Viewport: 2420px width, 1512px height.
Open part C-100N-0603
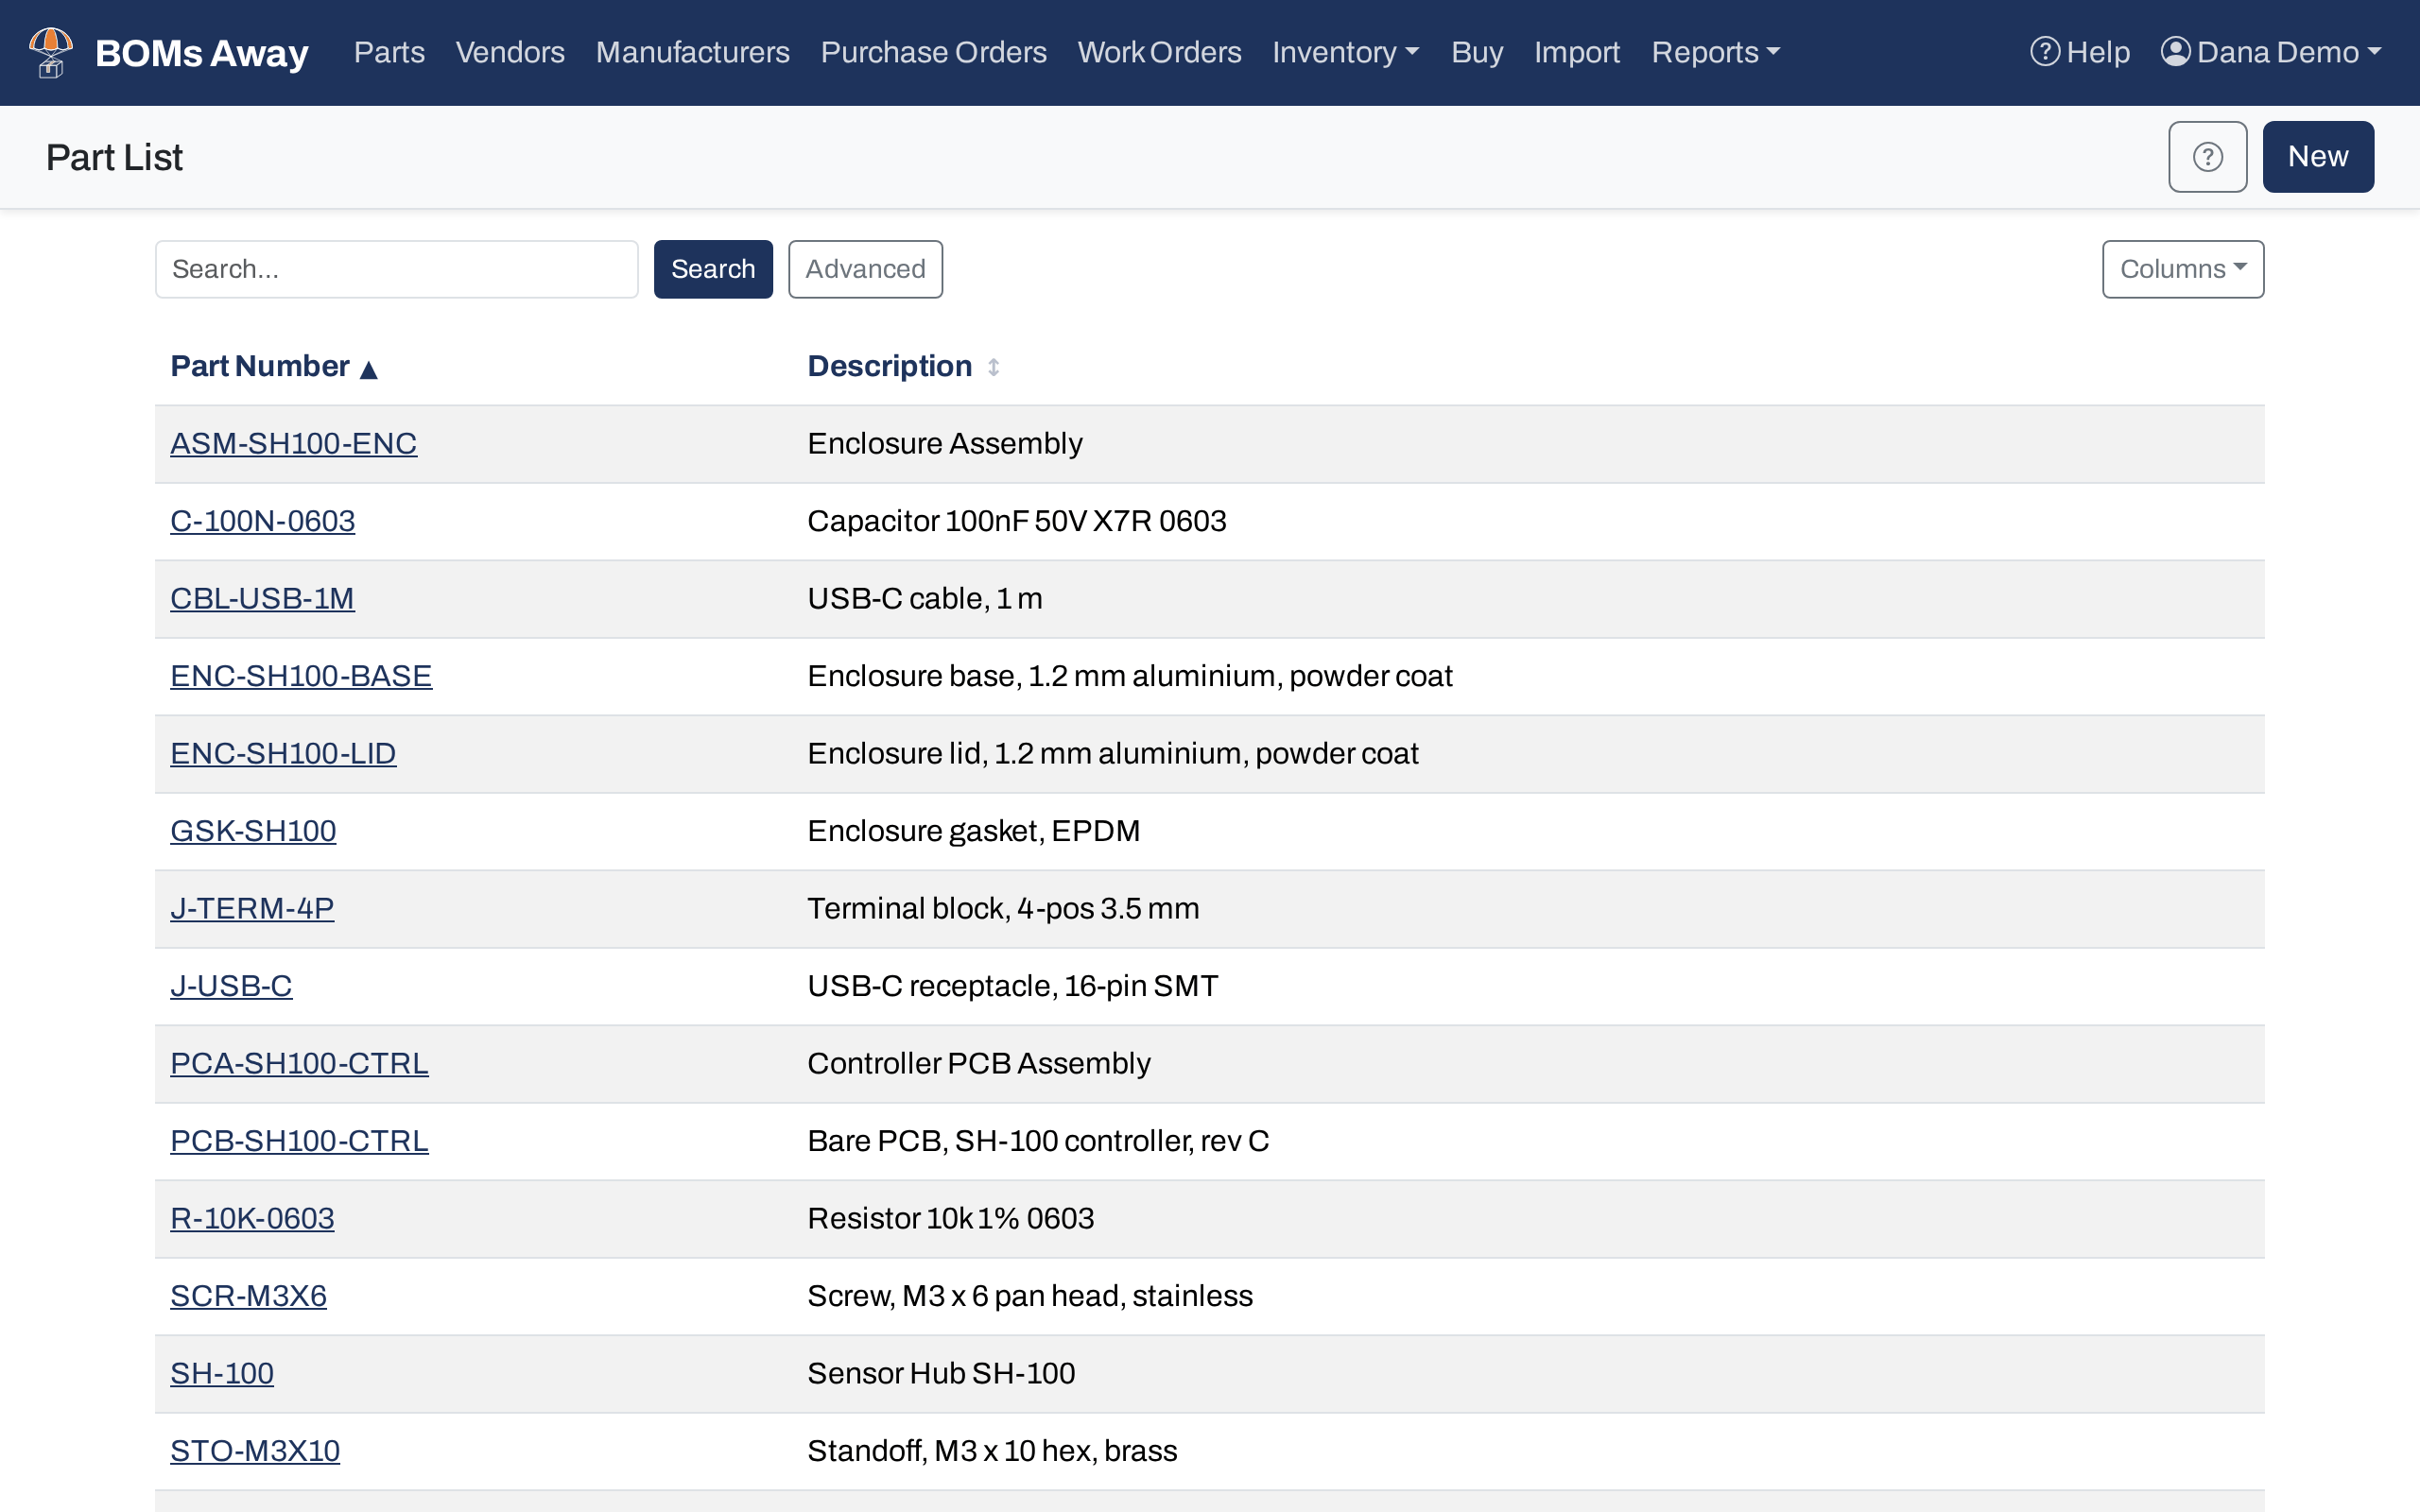pos(262,521)
